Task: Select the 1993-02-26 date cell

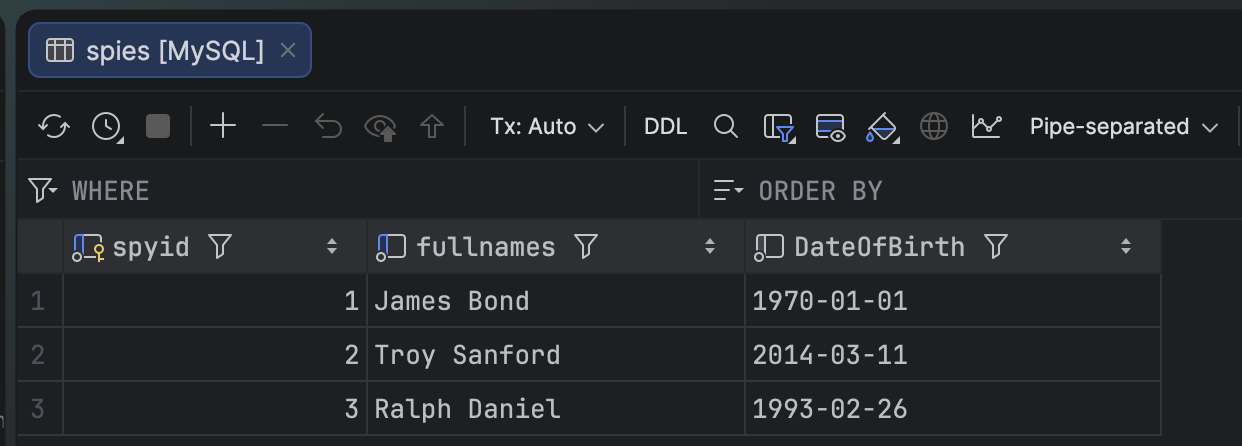Action: click(953, 409)
